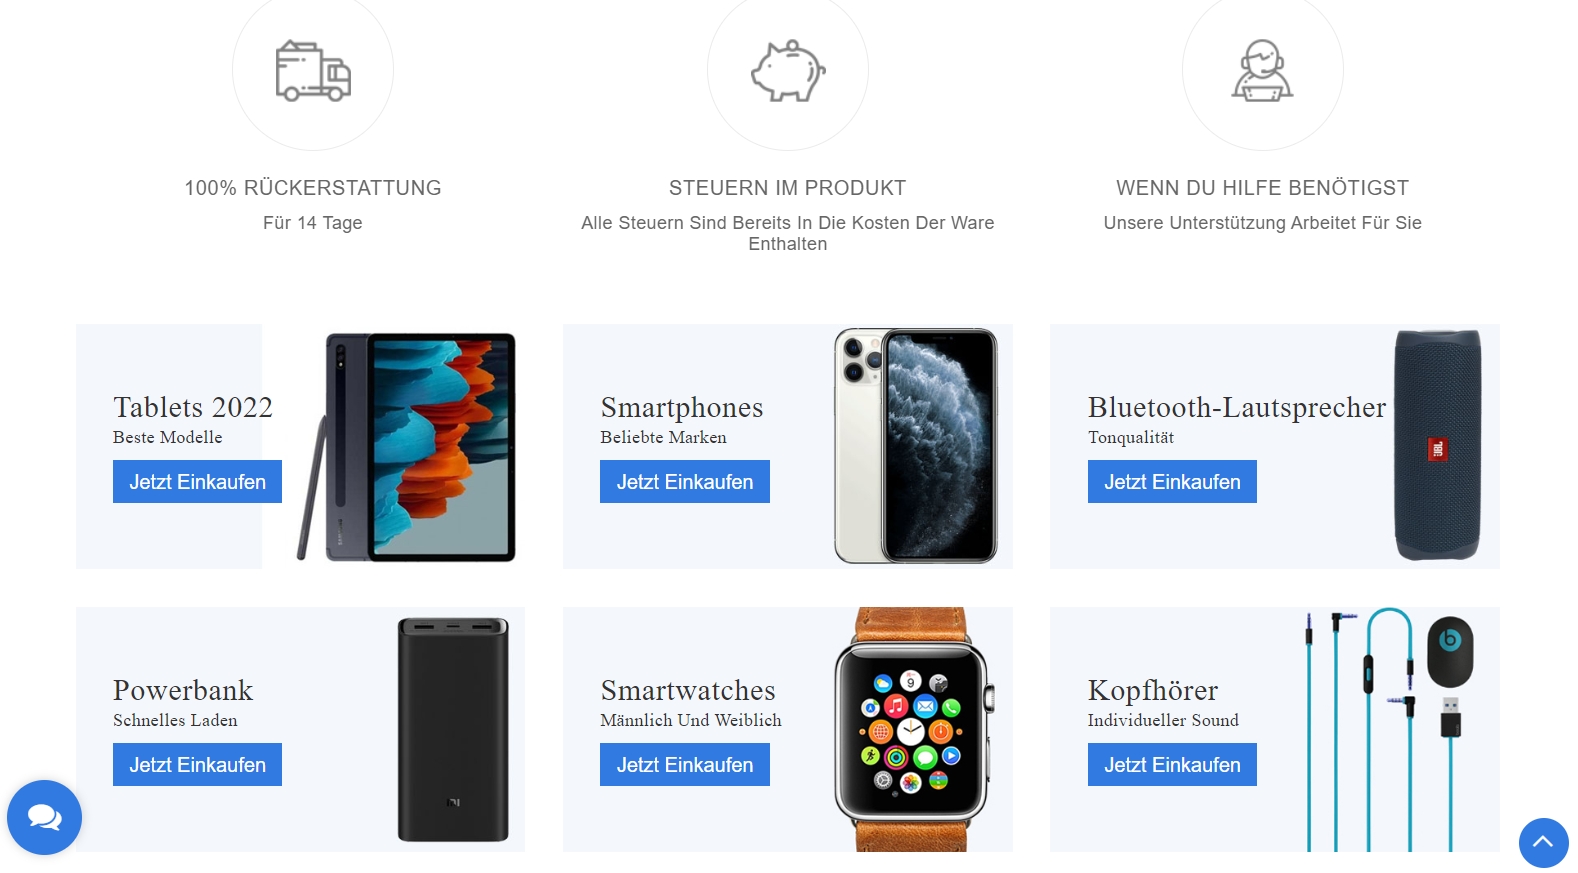Click the Kopfhörer category title

click(x=1152, y=690)
